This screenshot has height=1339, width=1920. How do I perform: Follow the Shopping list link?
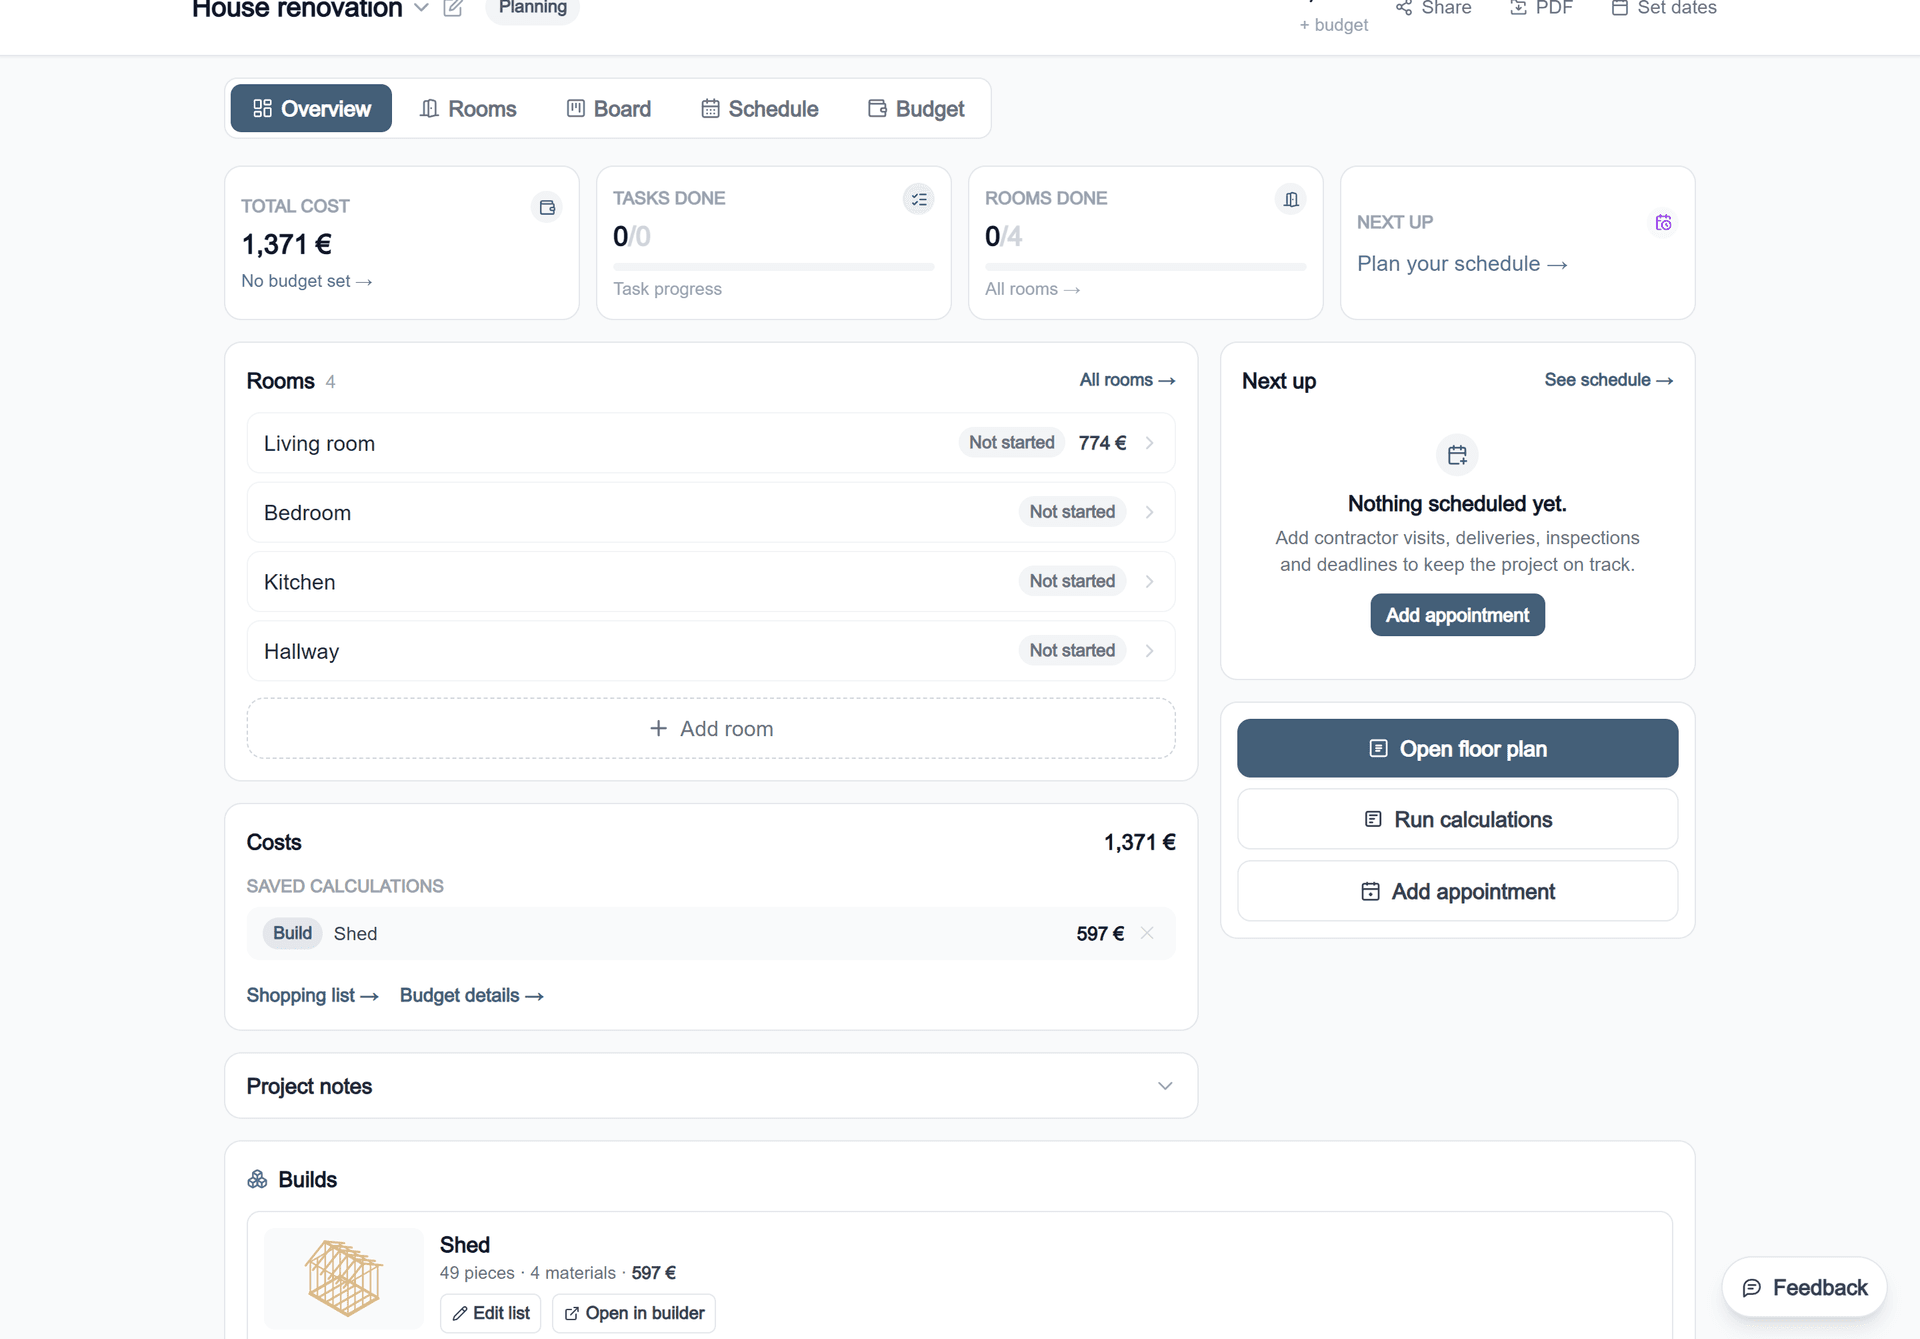(312, 996)
